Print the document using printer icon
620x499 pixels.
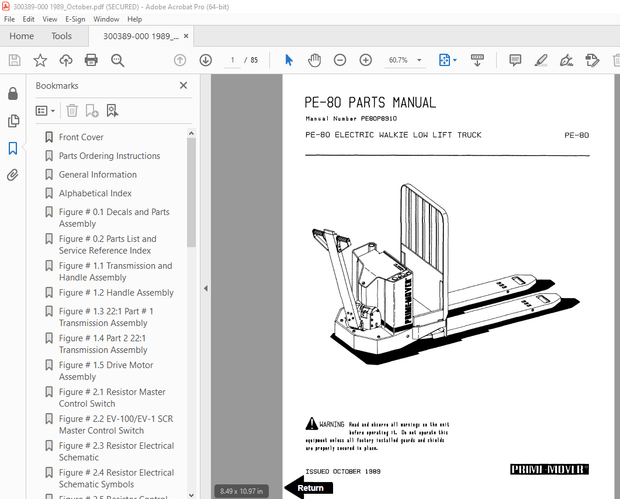(x=91, y=60)
